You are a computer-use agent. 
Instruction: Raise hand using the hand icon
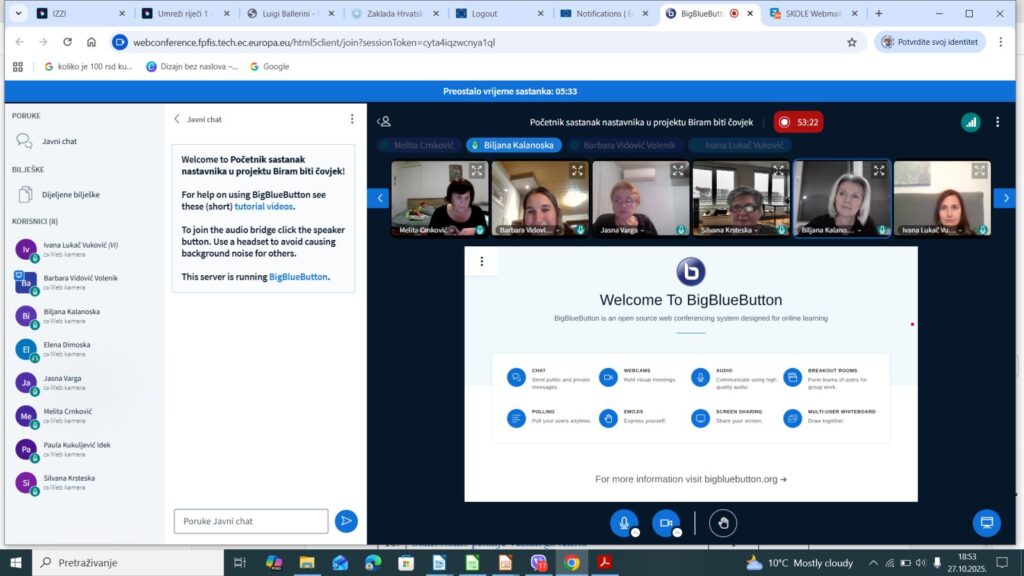click(723, 522)
